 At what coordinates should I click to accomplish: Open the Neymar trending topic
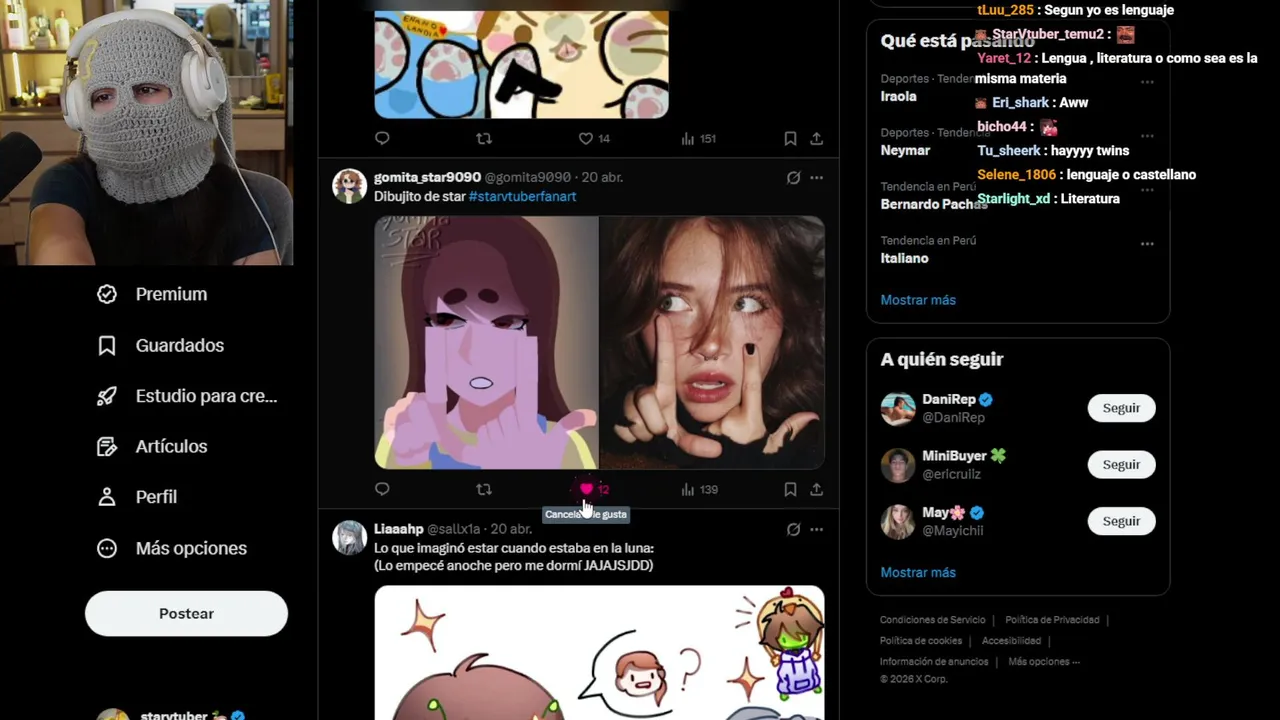(905, 151)
